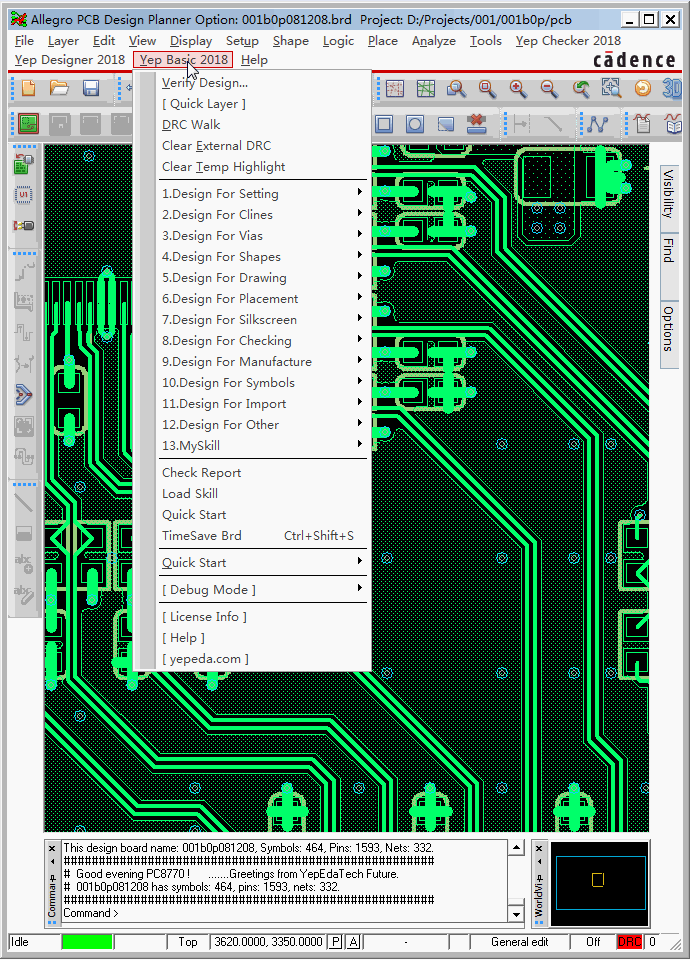Toggle the P button in status bar

(336, 942)
